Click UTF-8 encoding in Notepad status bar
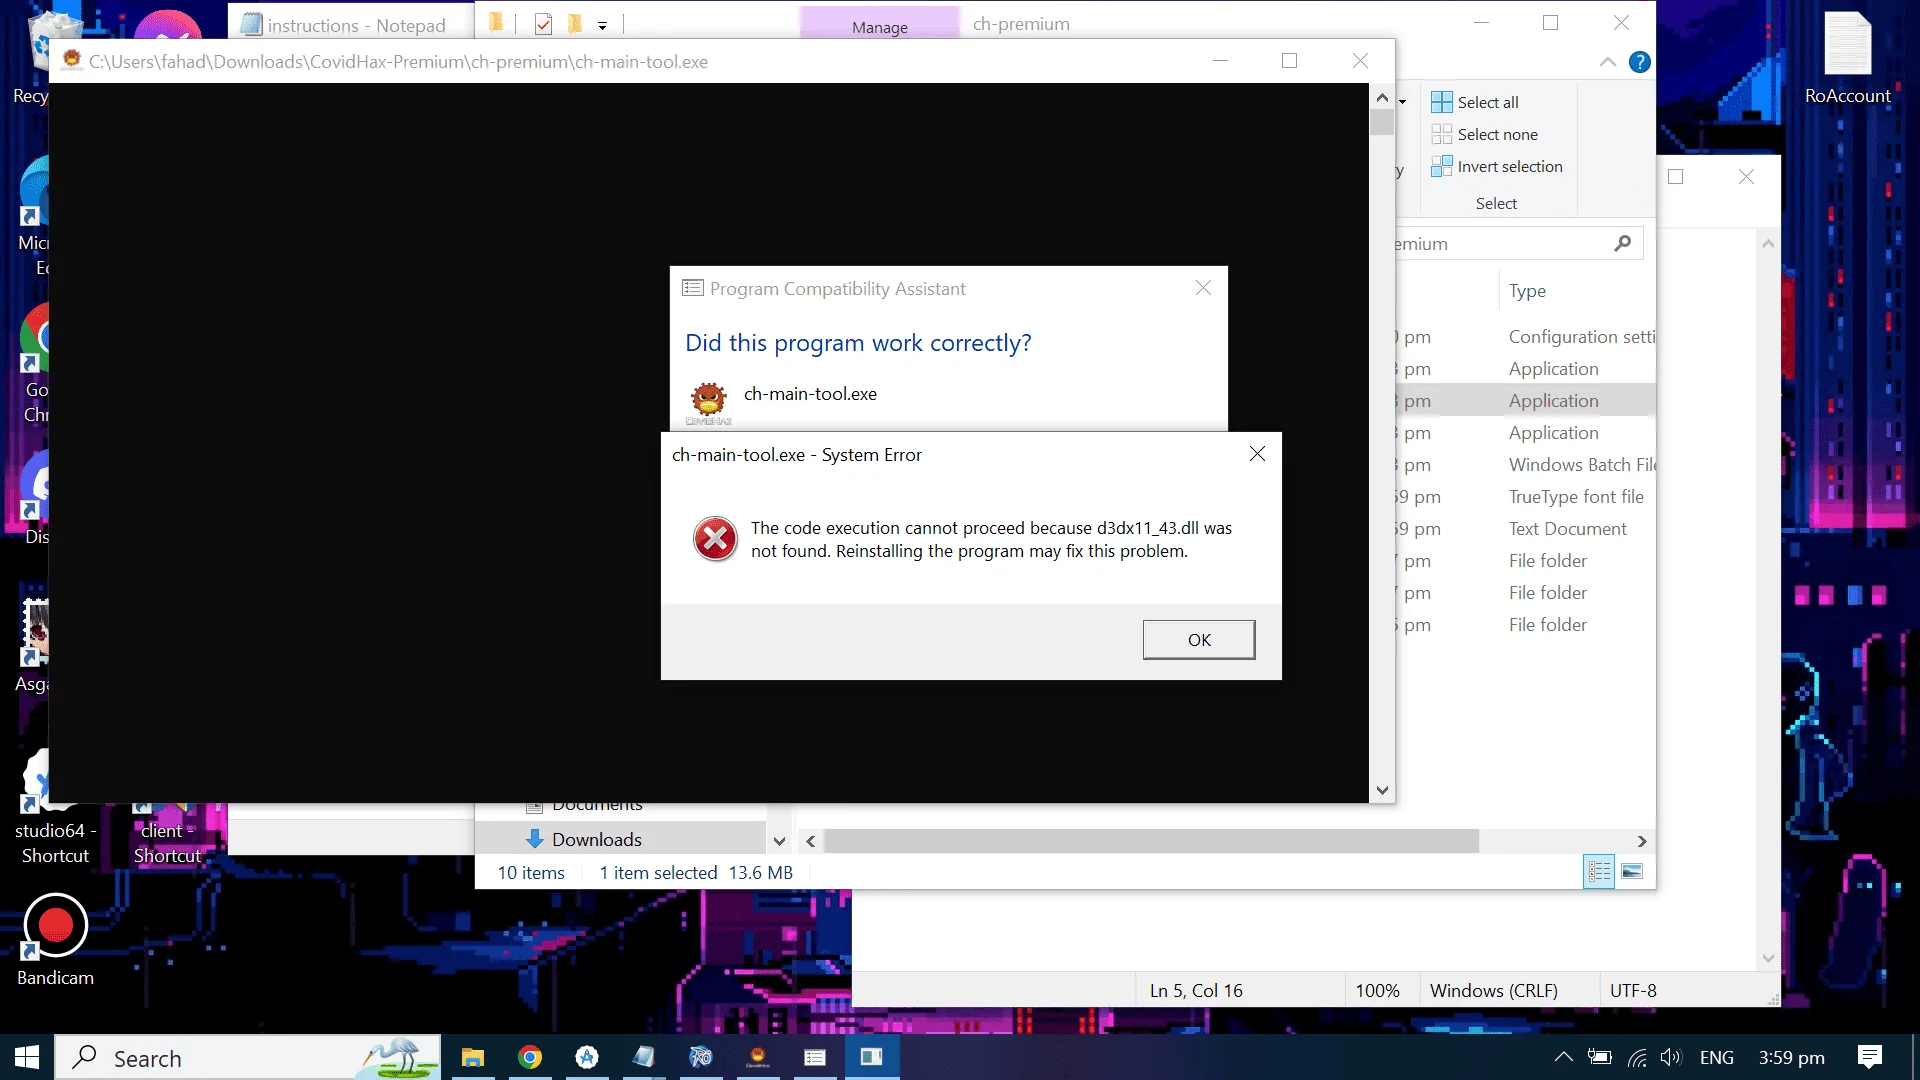1920x1080 pixels. (1633, 991)
